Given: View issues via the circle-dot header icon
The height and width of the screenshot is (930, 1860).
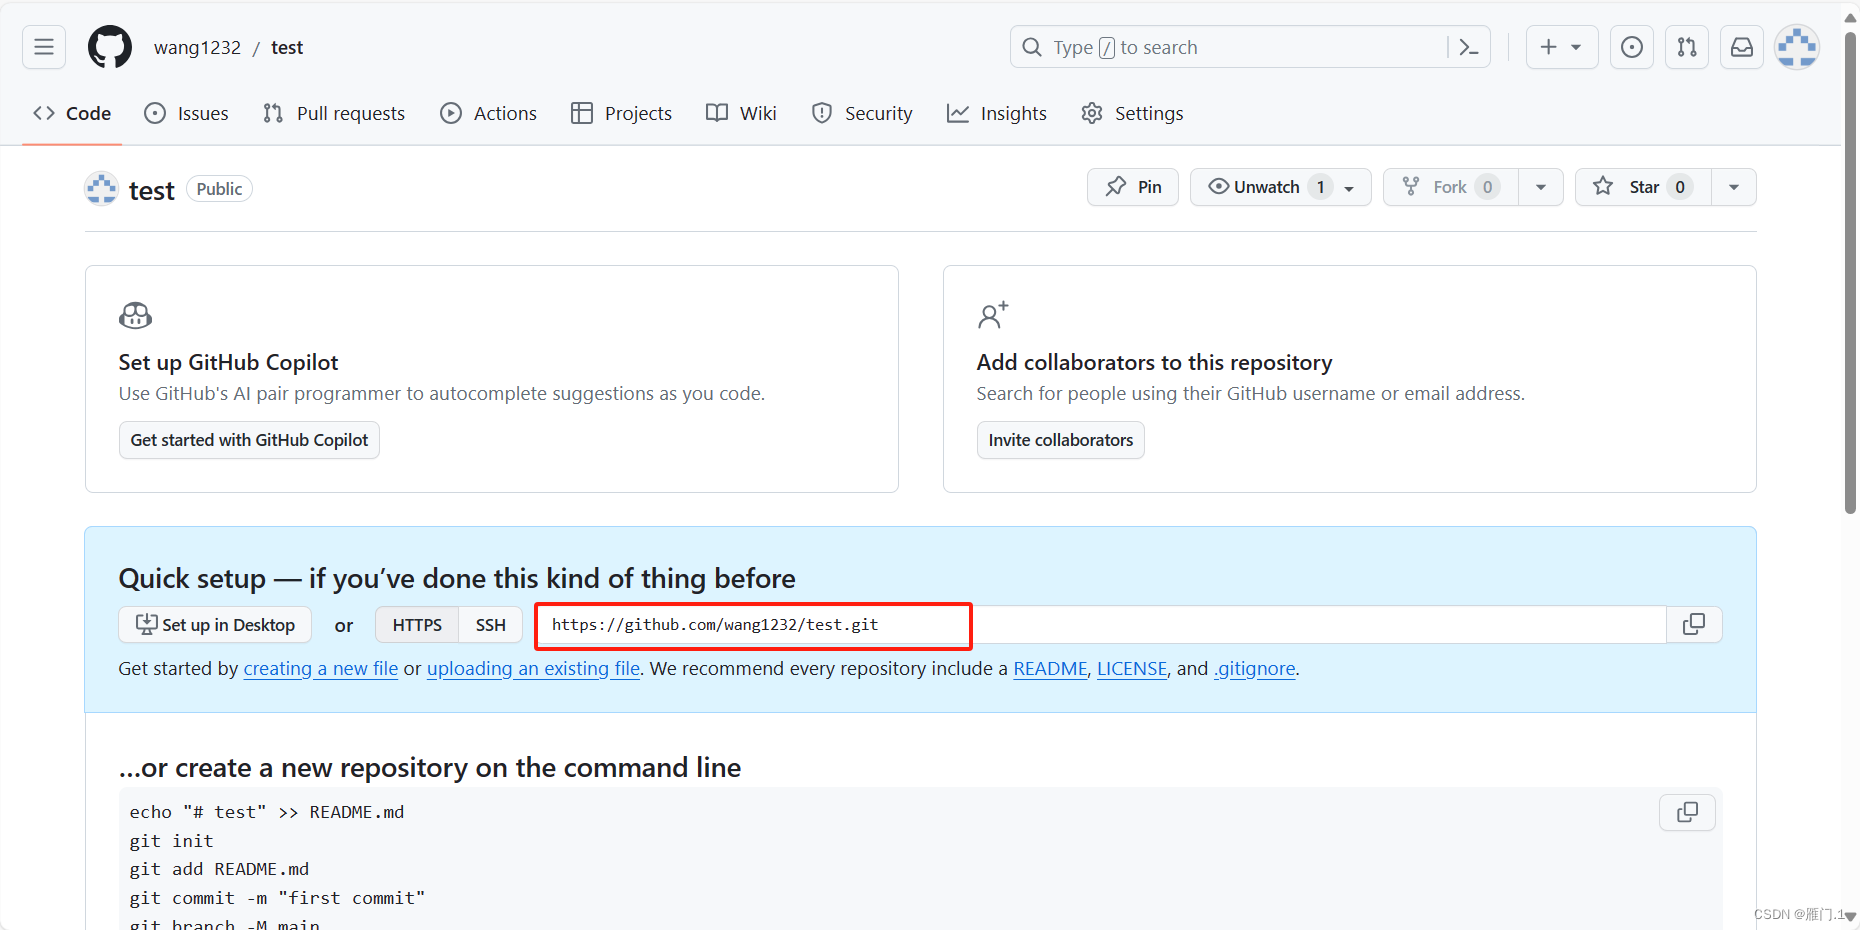Looking at the screenshot, I should pos(1632,47).
